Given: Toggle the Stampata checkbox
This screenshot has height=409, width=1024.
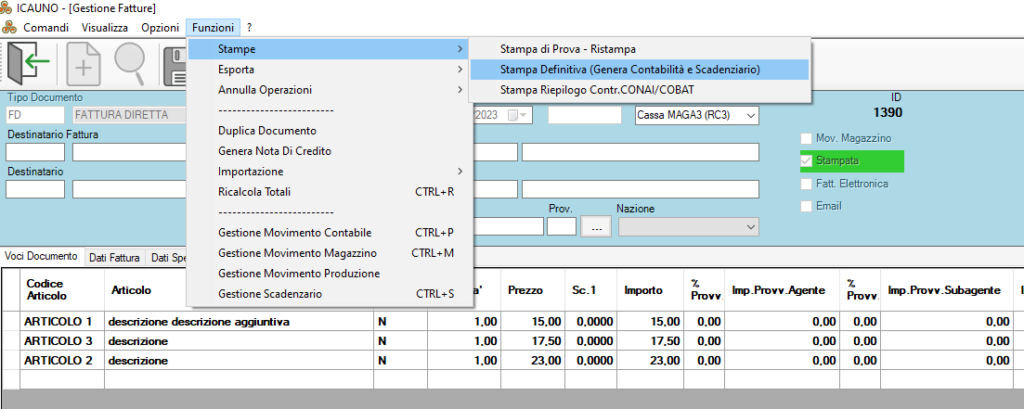Looking at the screenshot, I should (x=808, y=160).
